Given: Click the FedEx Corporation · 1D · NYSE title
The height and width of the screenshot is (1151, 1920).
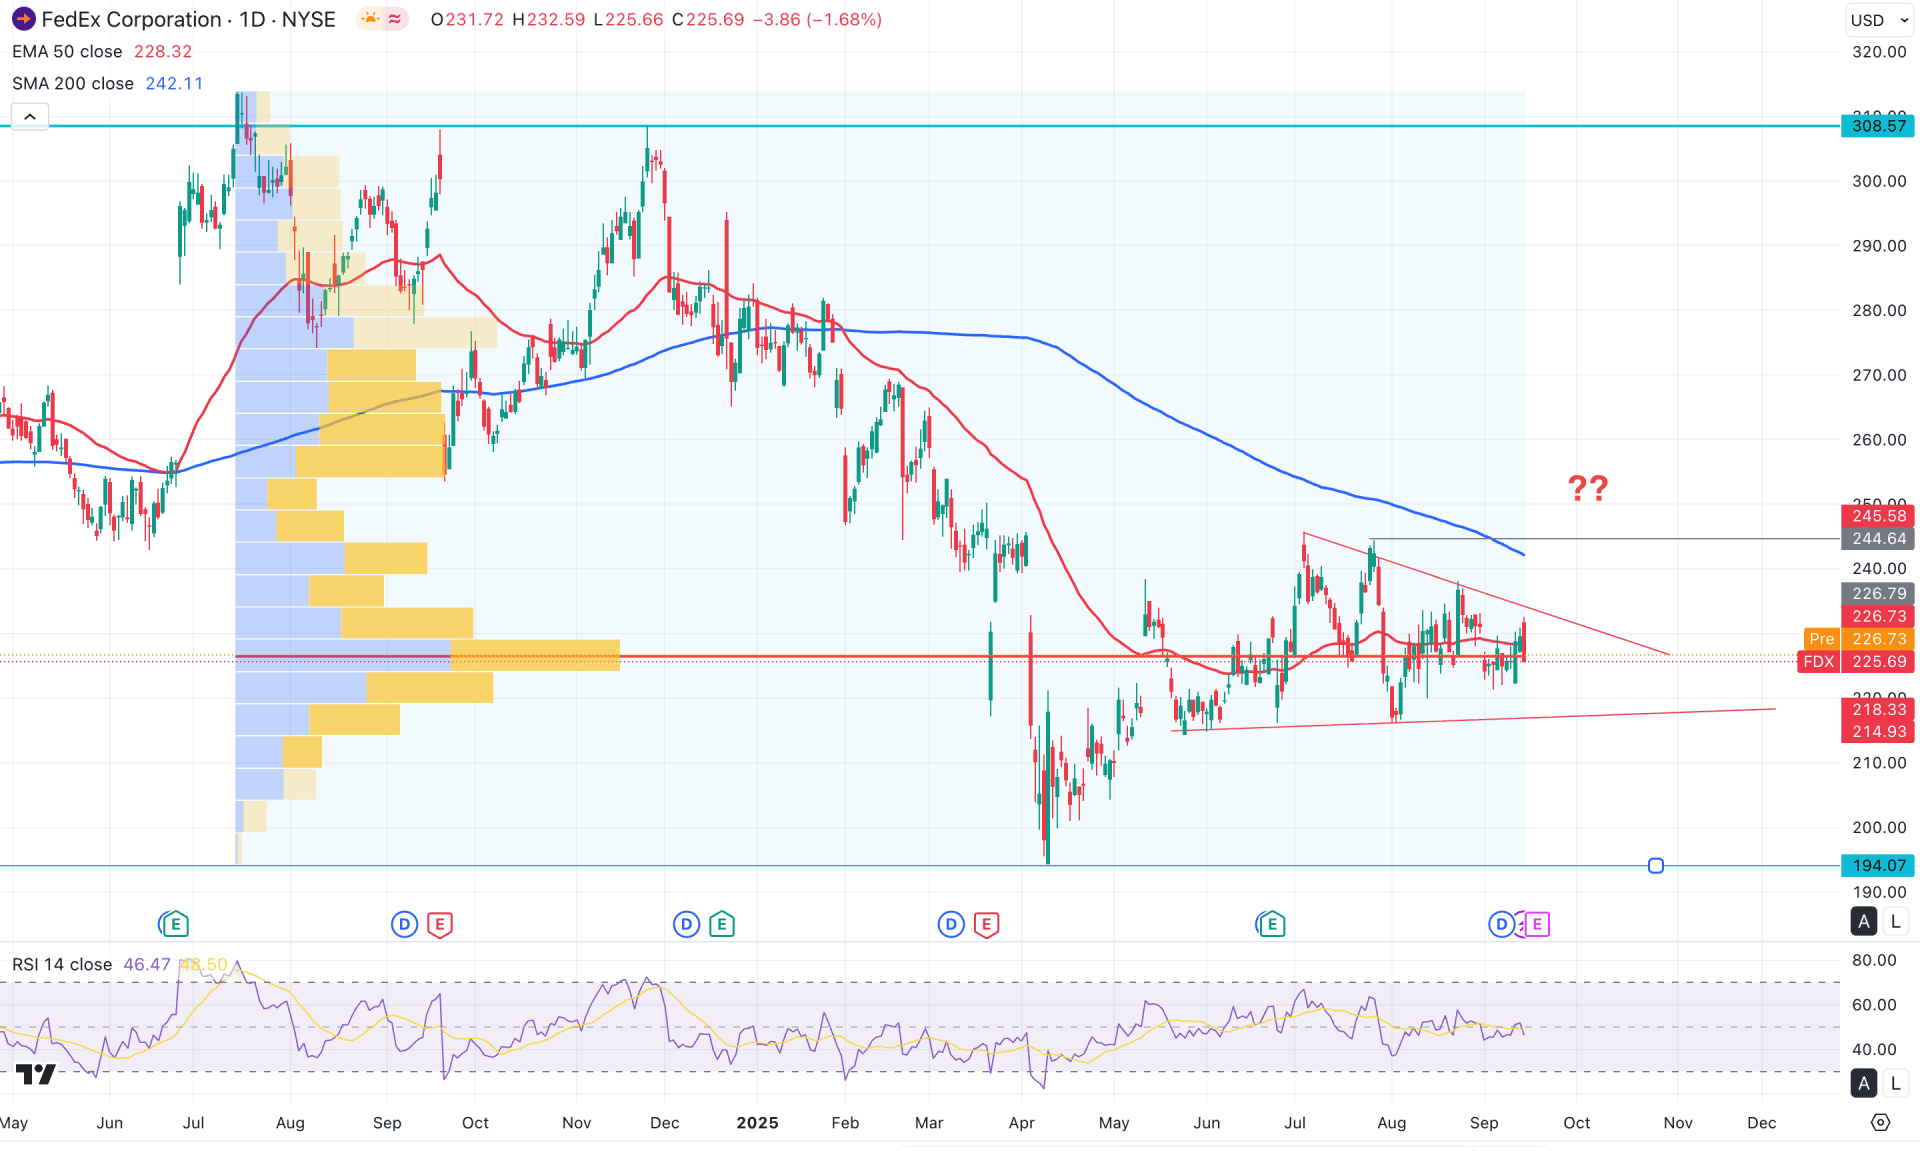Looking at the screenshot, I should [188, 20].
